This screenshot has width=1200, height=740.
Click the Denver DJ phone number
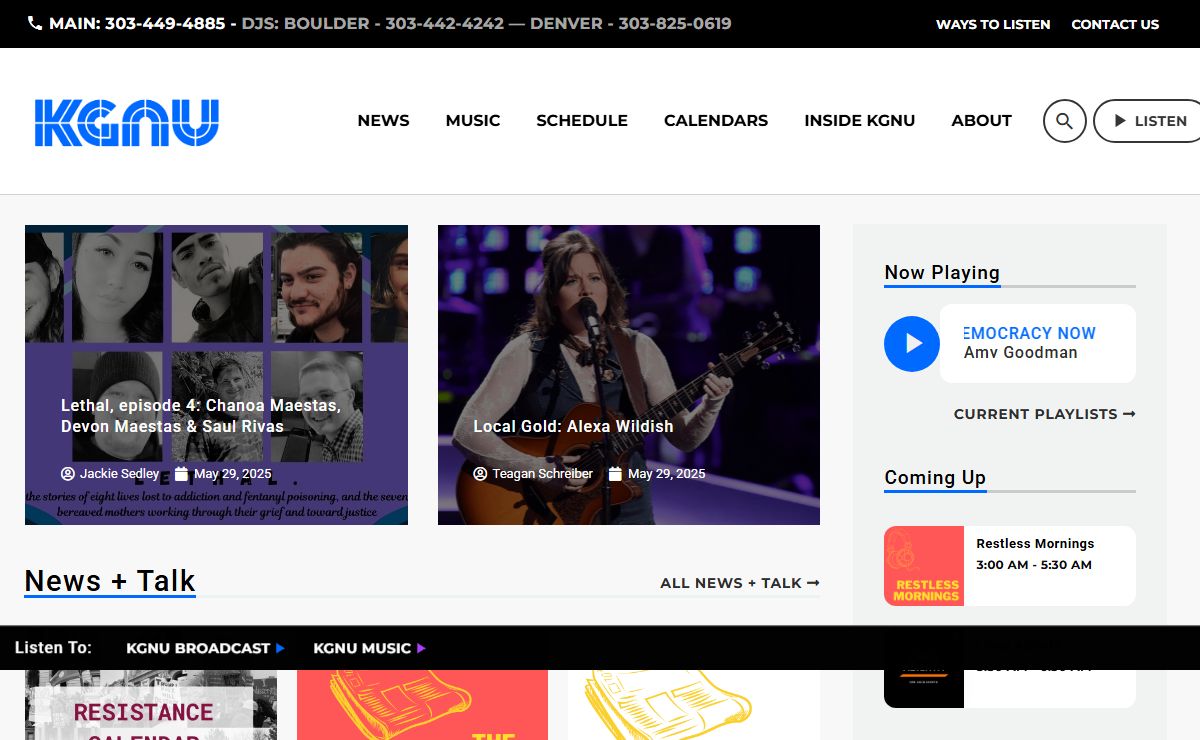[x=675, y=23]
